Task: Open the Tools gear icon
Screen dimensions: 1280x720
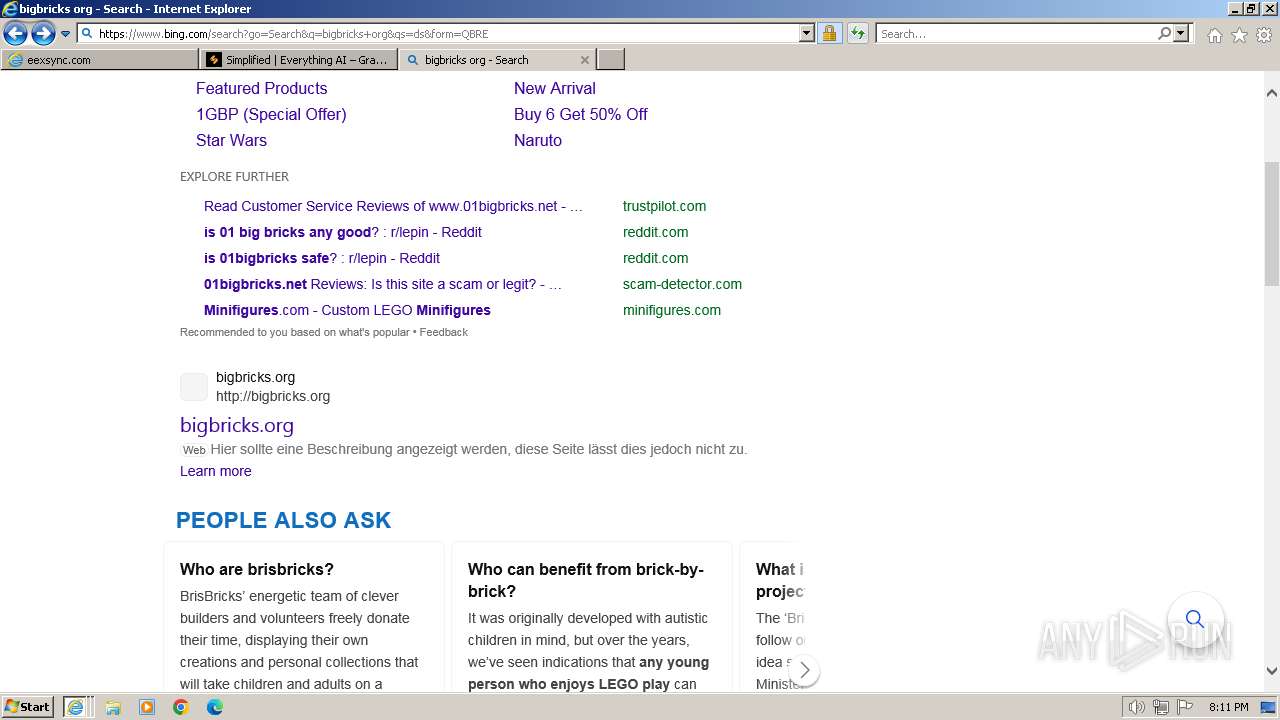Action: [1264, 35]
